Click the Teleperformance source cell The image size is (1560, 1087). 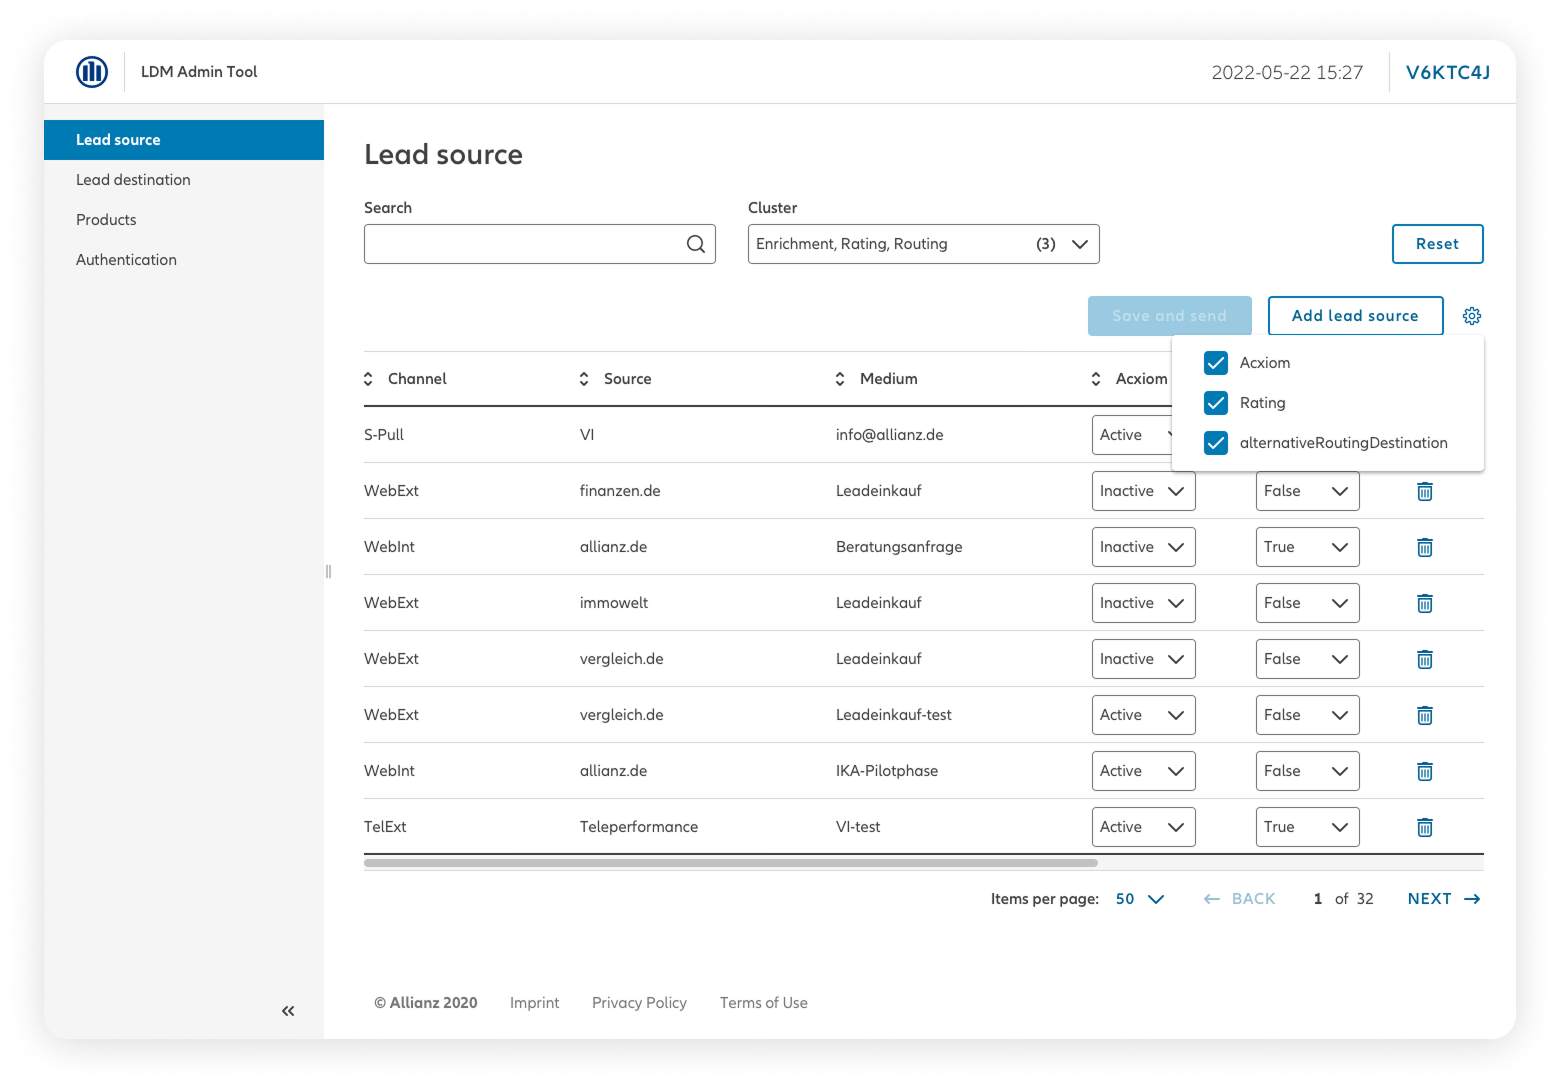pyautogui.click(x=639, y=827)
